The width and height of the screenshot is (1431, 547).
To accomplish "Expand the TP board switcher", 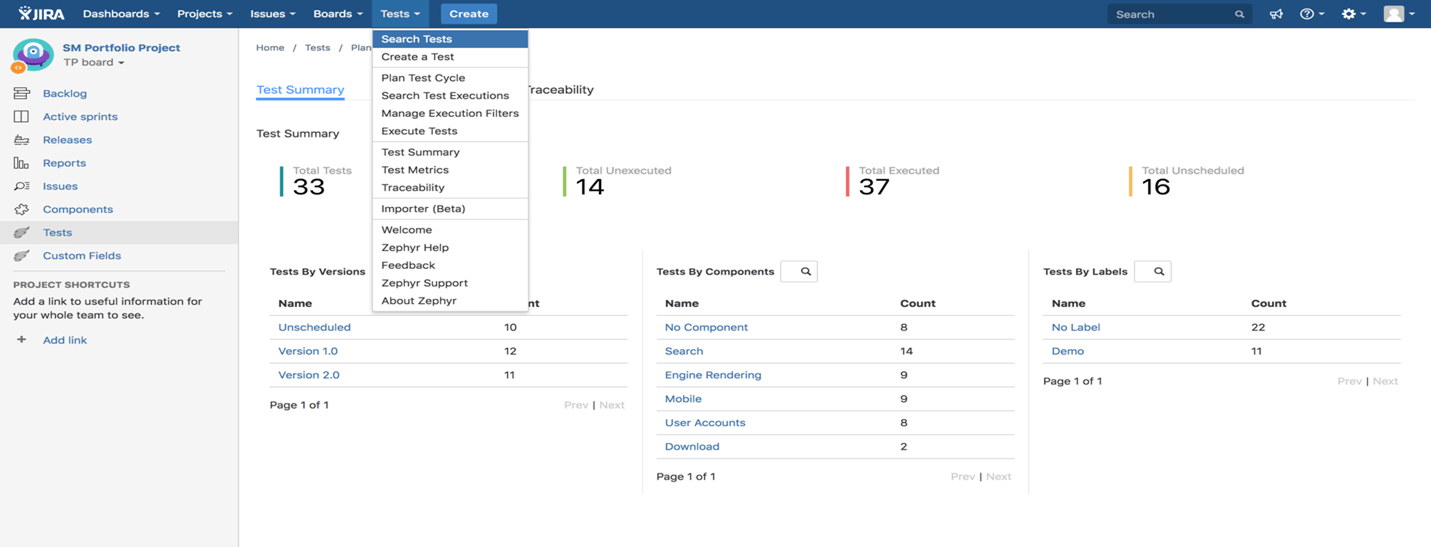I will click(94, 63).
